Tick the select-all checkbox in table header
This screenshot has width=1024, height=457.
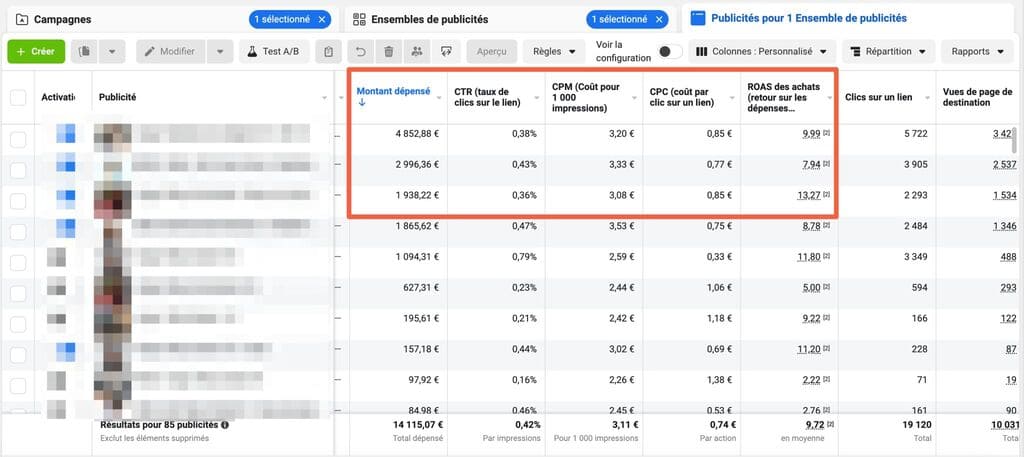(18, 98)
